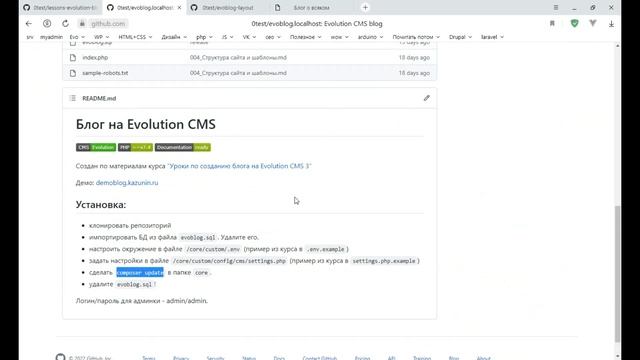Click the CMS Evolution badge
Viewport: 640px width, 360px height.
pos(96,147)
